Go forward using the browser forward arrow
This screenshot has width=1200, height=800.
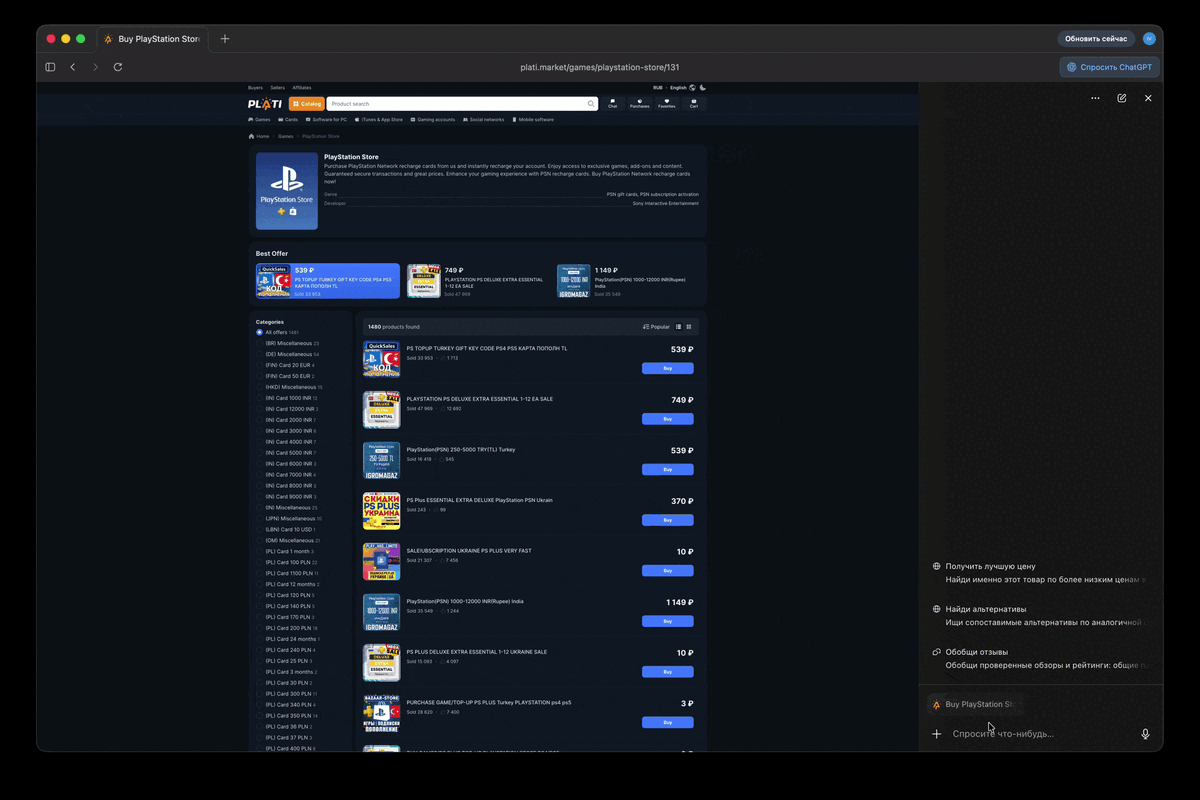click(96, 67)
